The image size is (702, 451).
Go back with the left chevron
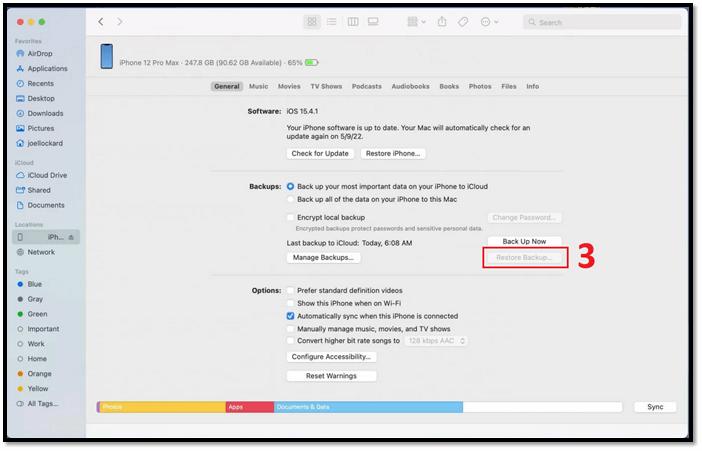click(x=101, y=21)
